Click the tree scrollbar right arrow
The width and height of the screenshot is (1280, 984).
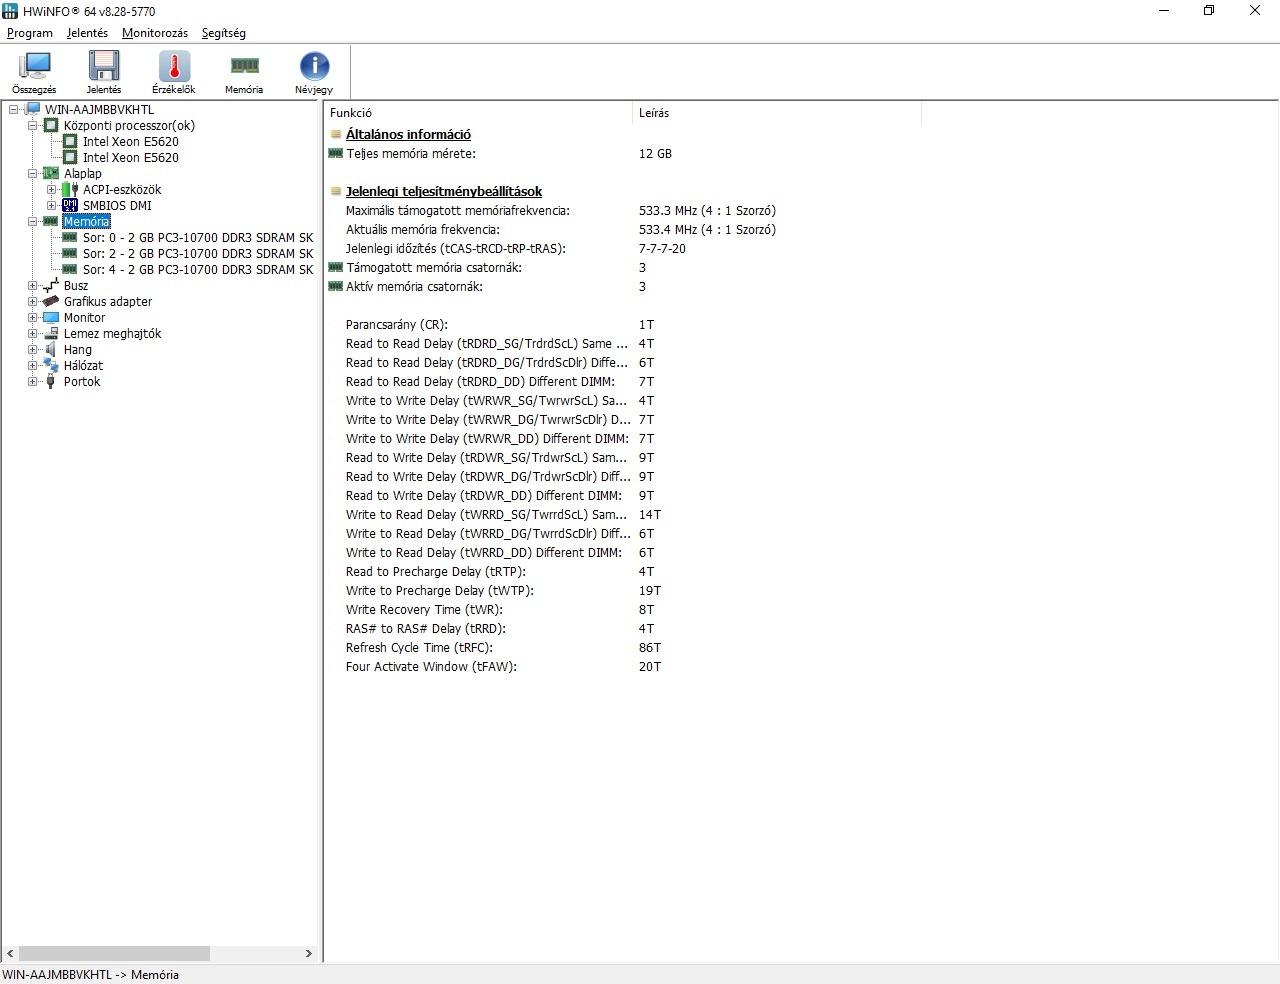[x=309, y=953]
